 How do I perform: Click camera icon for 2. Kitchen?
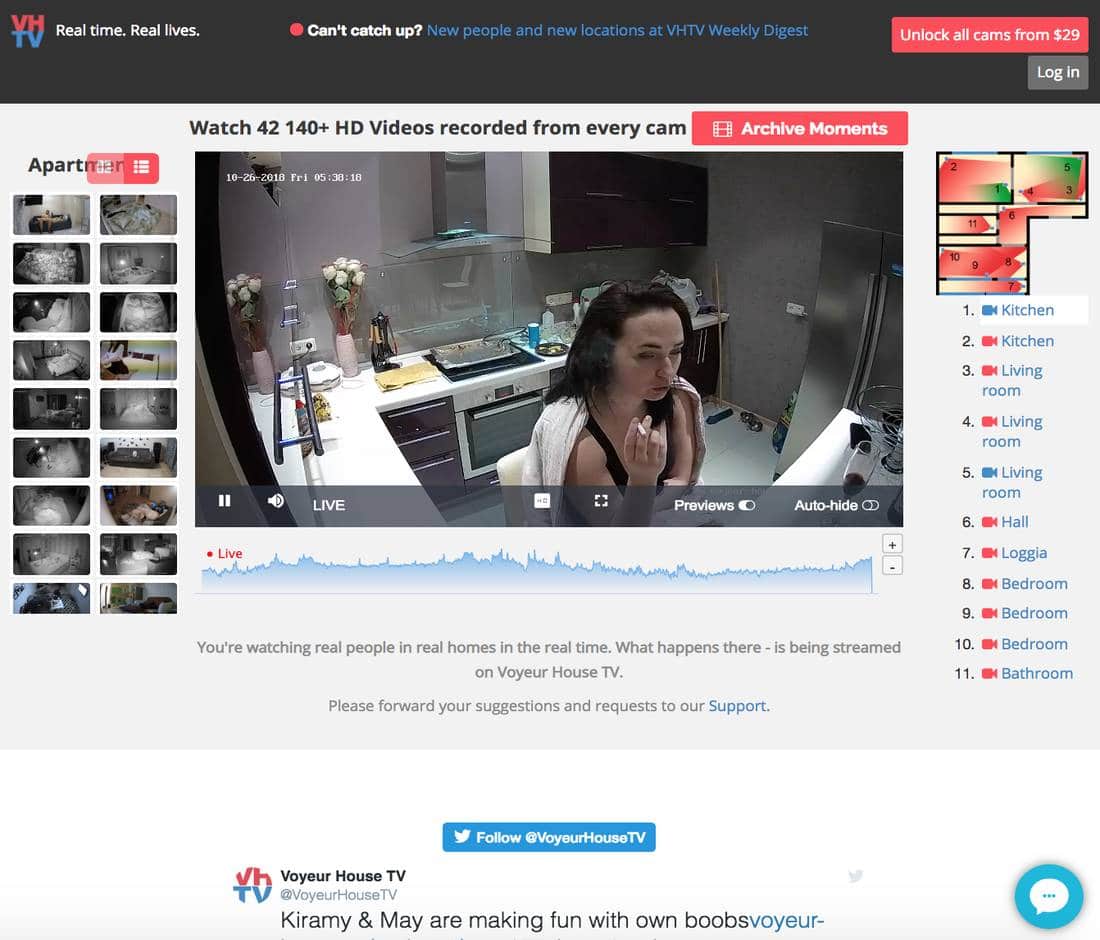tap(989, 341)
